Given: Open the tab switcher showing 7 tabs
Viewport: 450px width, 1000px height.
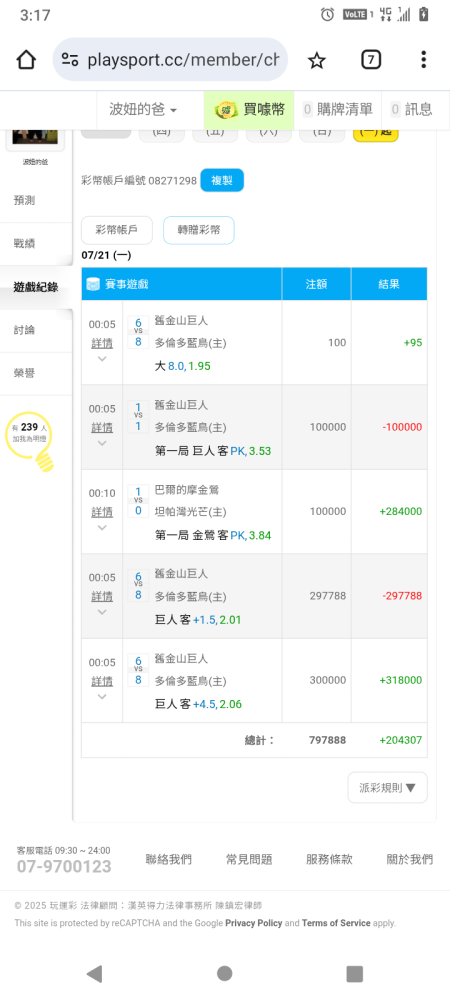Looking at the screenshot, I should tap(371, 60).
